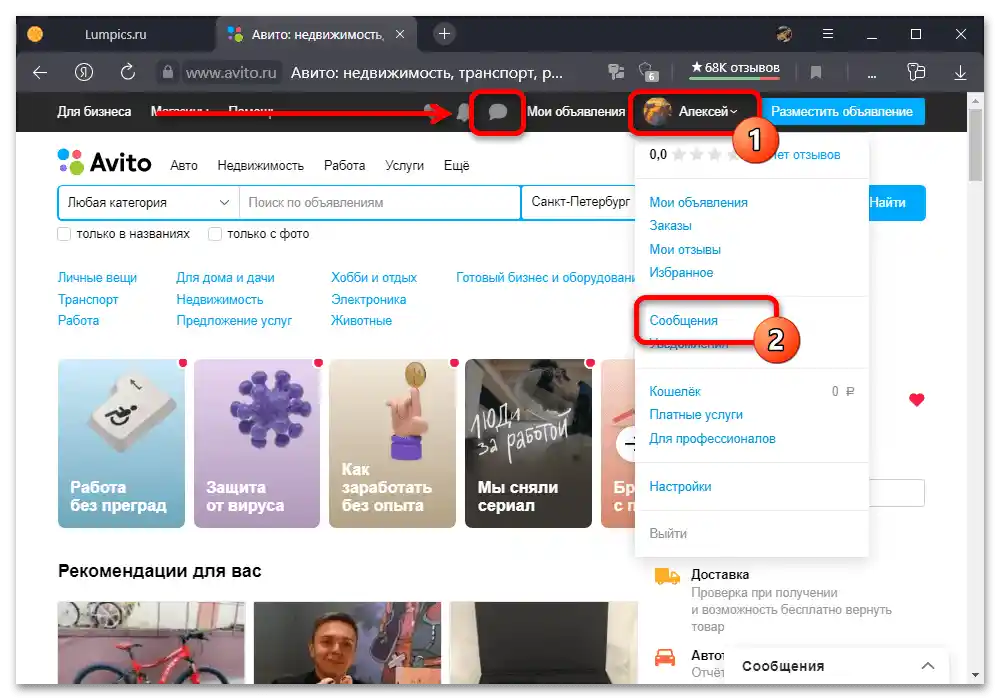Open Настройки in account menu
Screen dimensions: 1000x700
point(680,486)
